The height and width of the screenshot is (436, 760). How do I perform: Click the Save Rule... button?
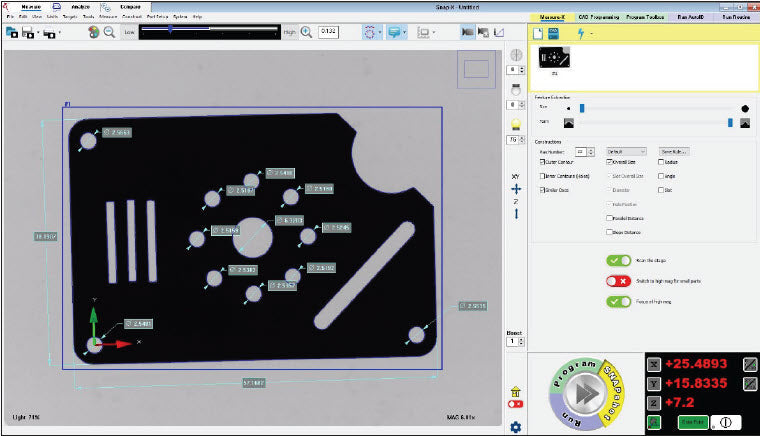[674, 152]
